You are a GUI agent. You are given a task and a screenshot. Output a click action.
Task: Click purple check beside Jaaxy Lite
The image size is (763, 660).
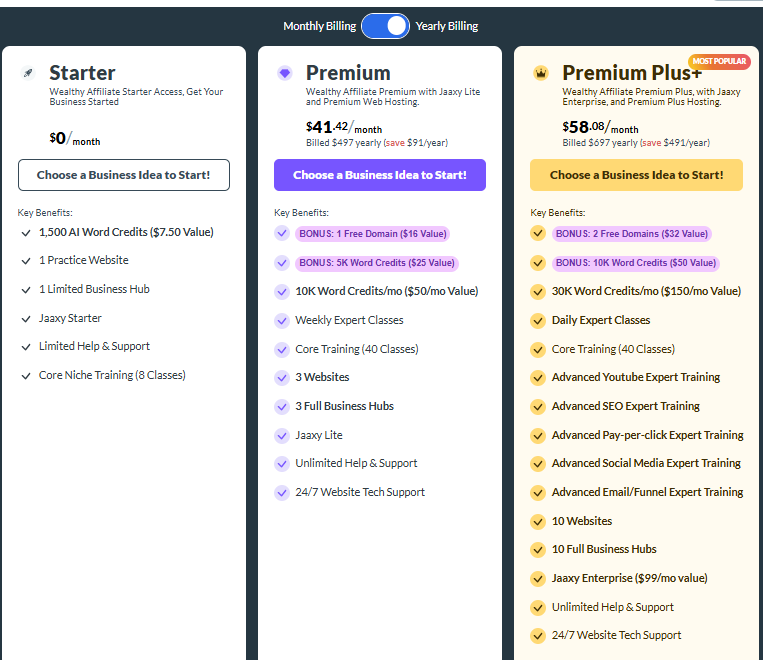(x=282, y=435)
